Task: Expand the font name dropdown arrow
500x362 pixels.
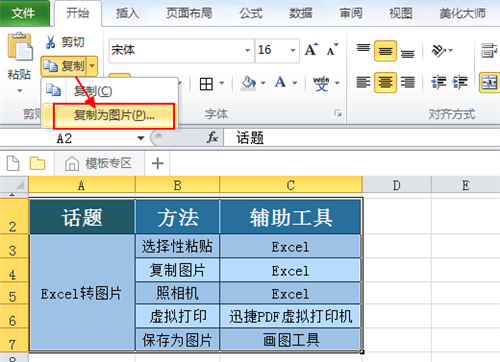Action: 247,50
